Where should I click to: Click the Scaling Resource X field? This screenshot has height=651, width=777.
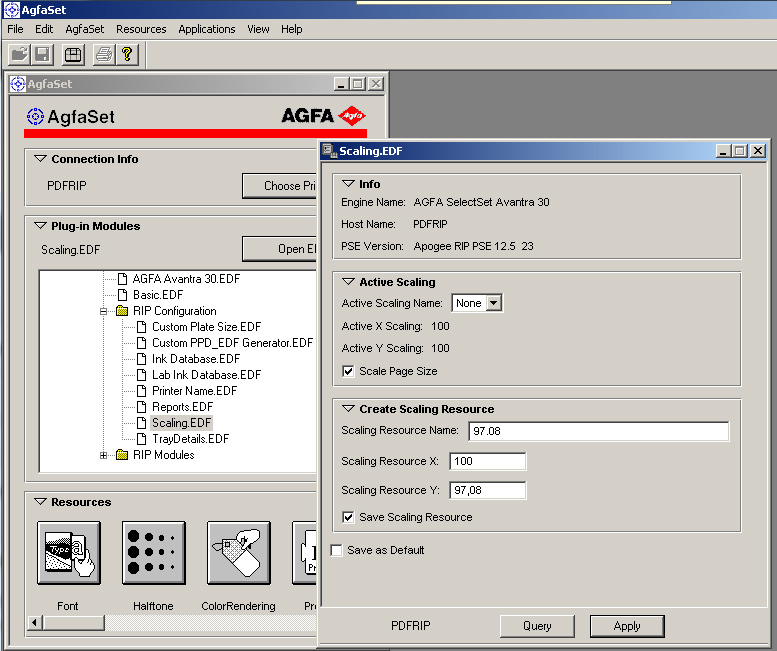[488, 461]
